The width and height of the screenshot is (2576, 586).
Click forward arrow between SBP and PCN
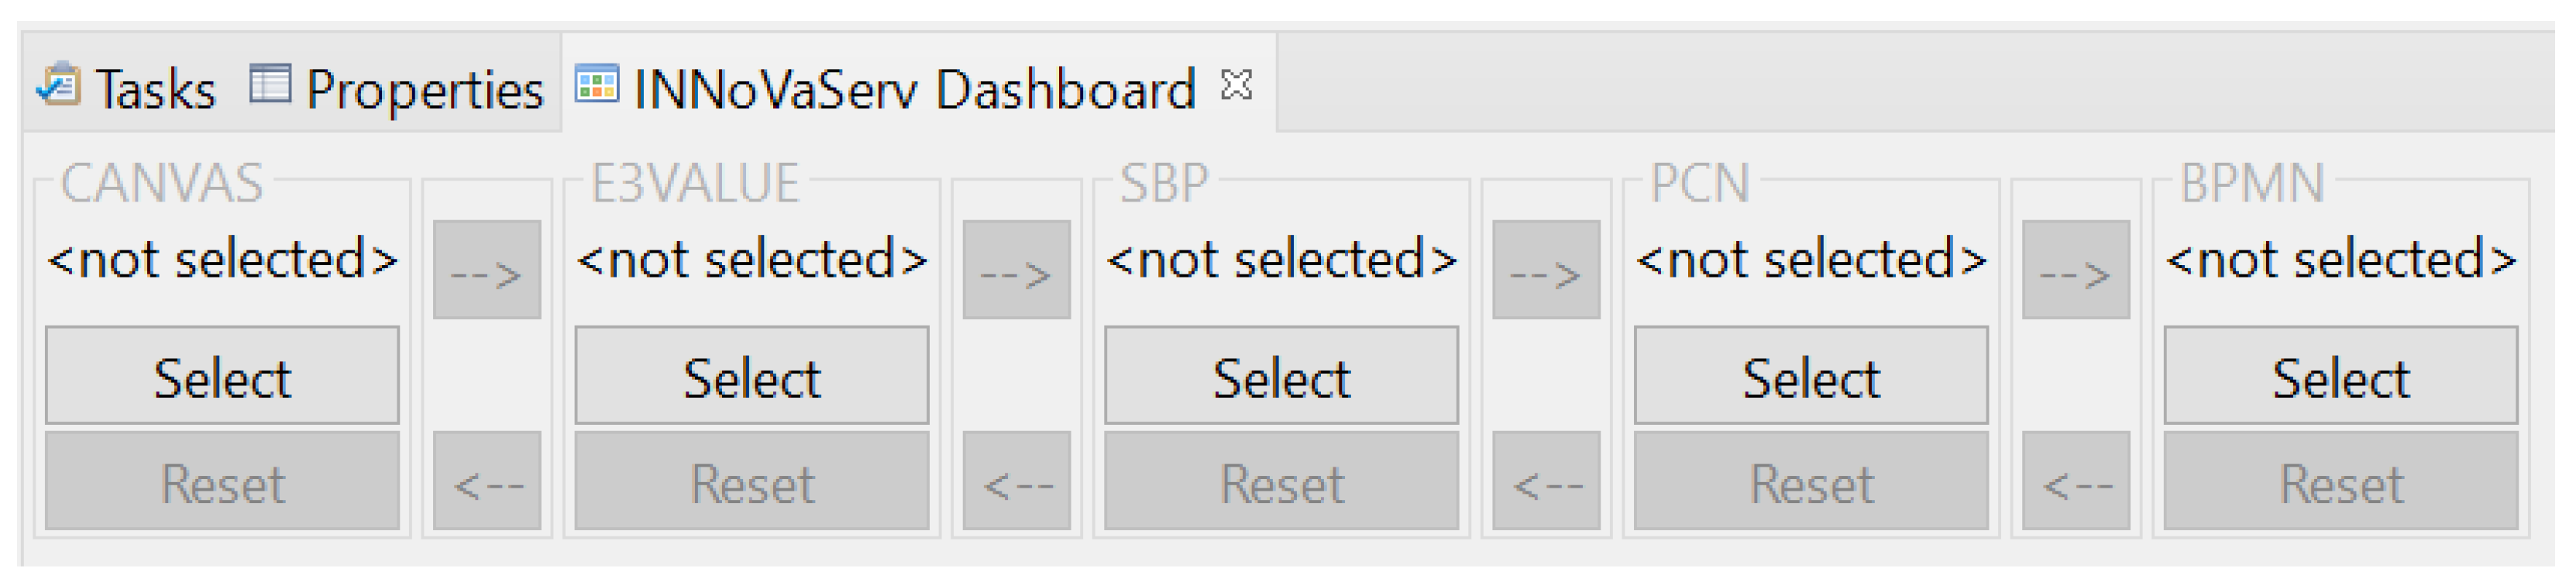point(1546,271)
